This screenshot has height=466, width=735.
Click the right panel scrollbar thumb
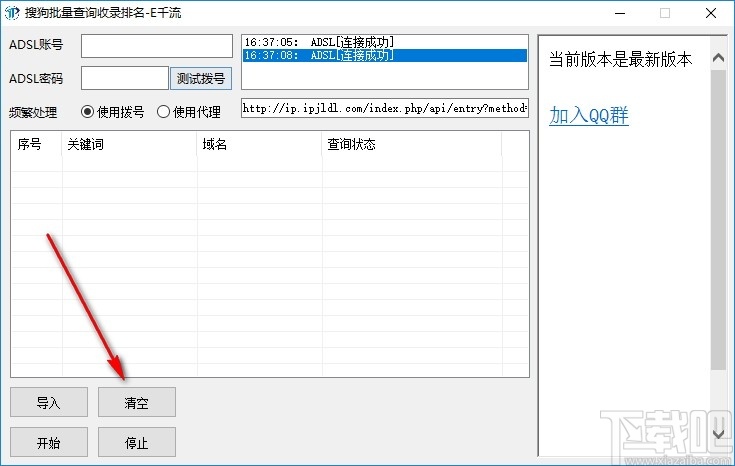point(719,219)
